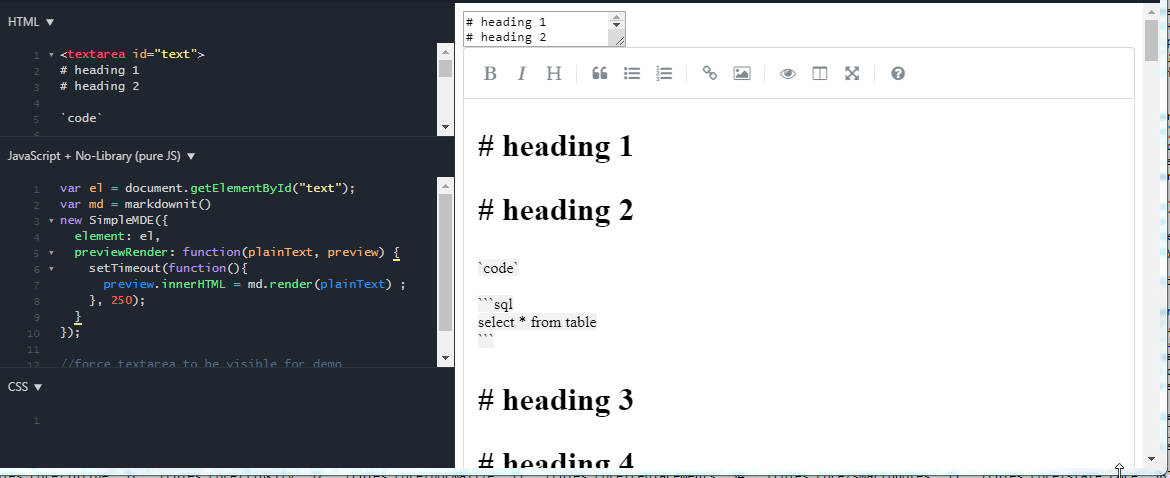This screenshot has width=1170, height=478.
Task: Click 'getElementById' in JavaScript code
Action: click(x=242, y=188)
